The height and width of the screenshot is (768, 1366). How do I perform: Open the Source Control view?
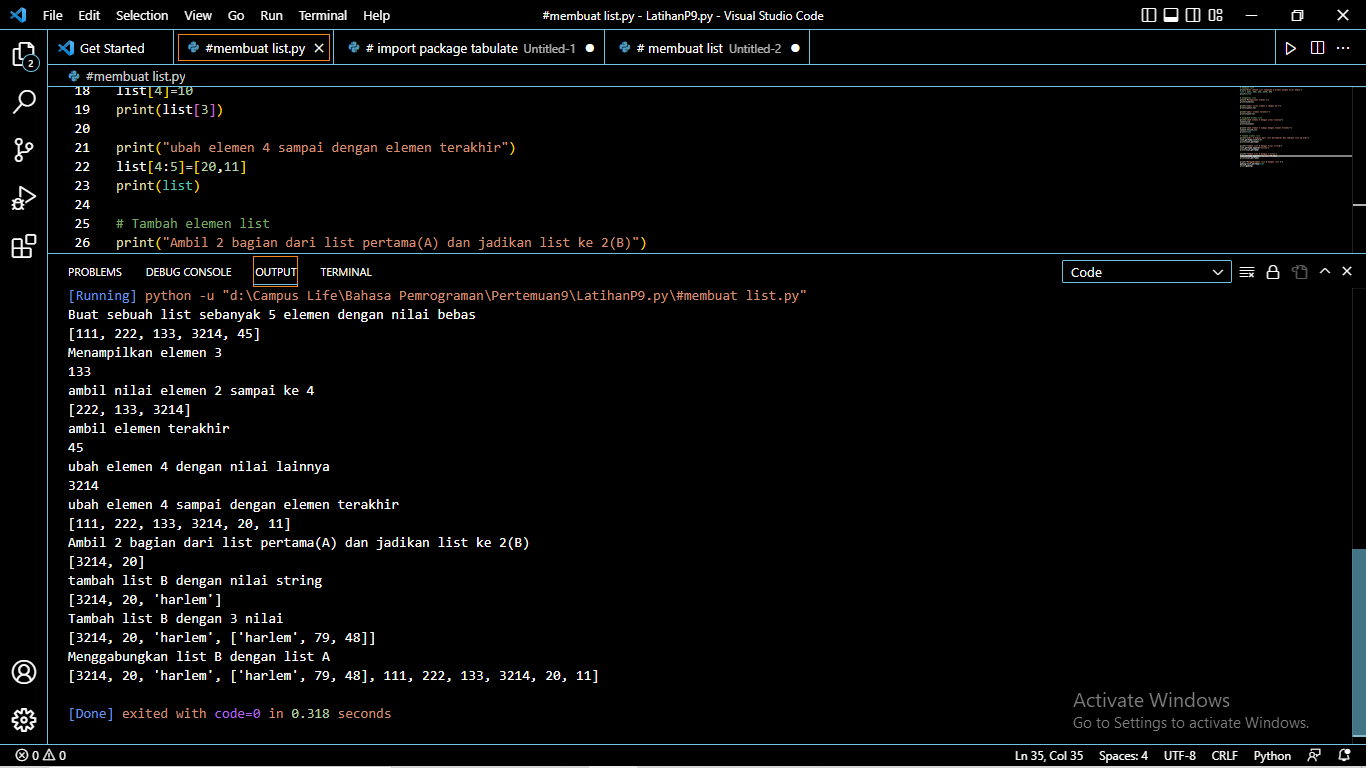[x=24, y=150]
